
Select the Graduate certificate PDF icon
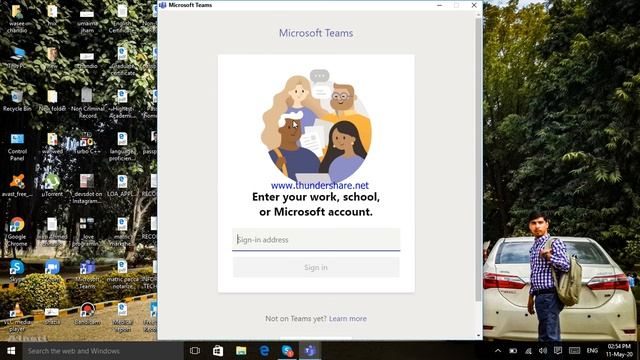pos(122,61)
